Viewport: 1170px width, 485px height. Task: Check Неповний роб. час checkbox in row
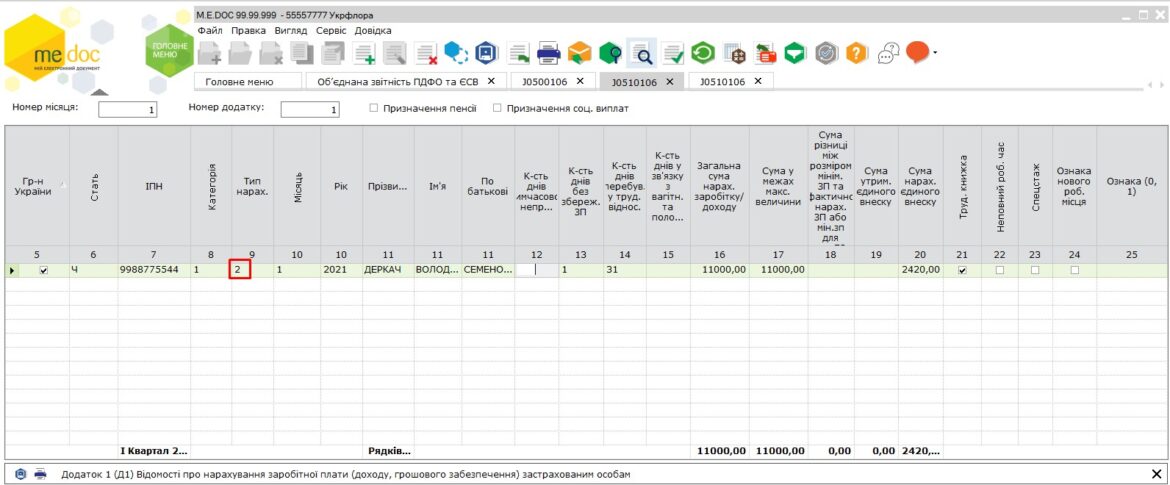point(1000,270)
